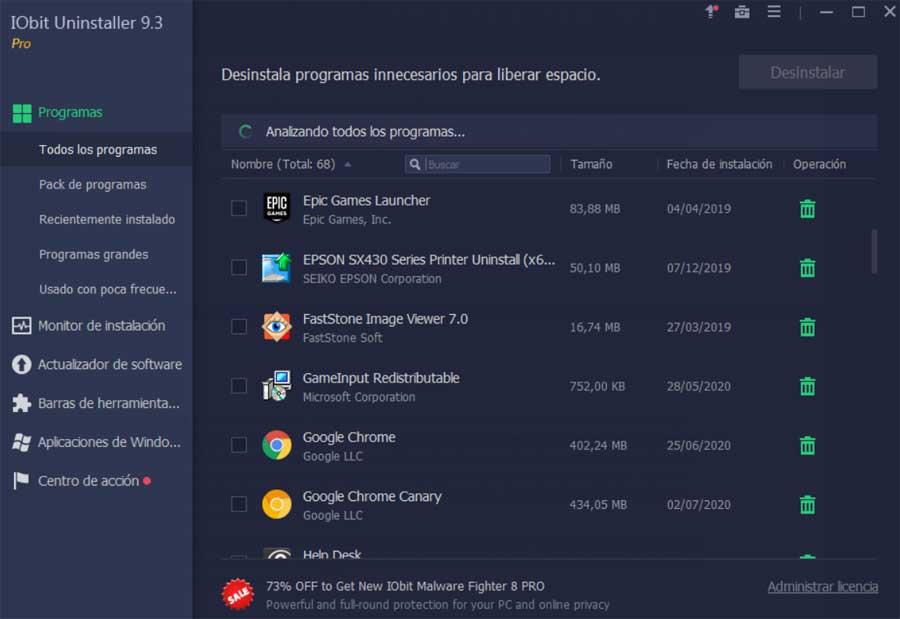Click the program list vertical scrollbar
900x619 pixels.
point(874,252)
